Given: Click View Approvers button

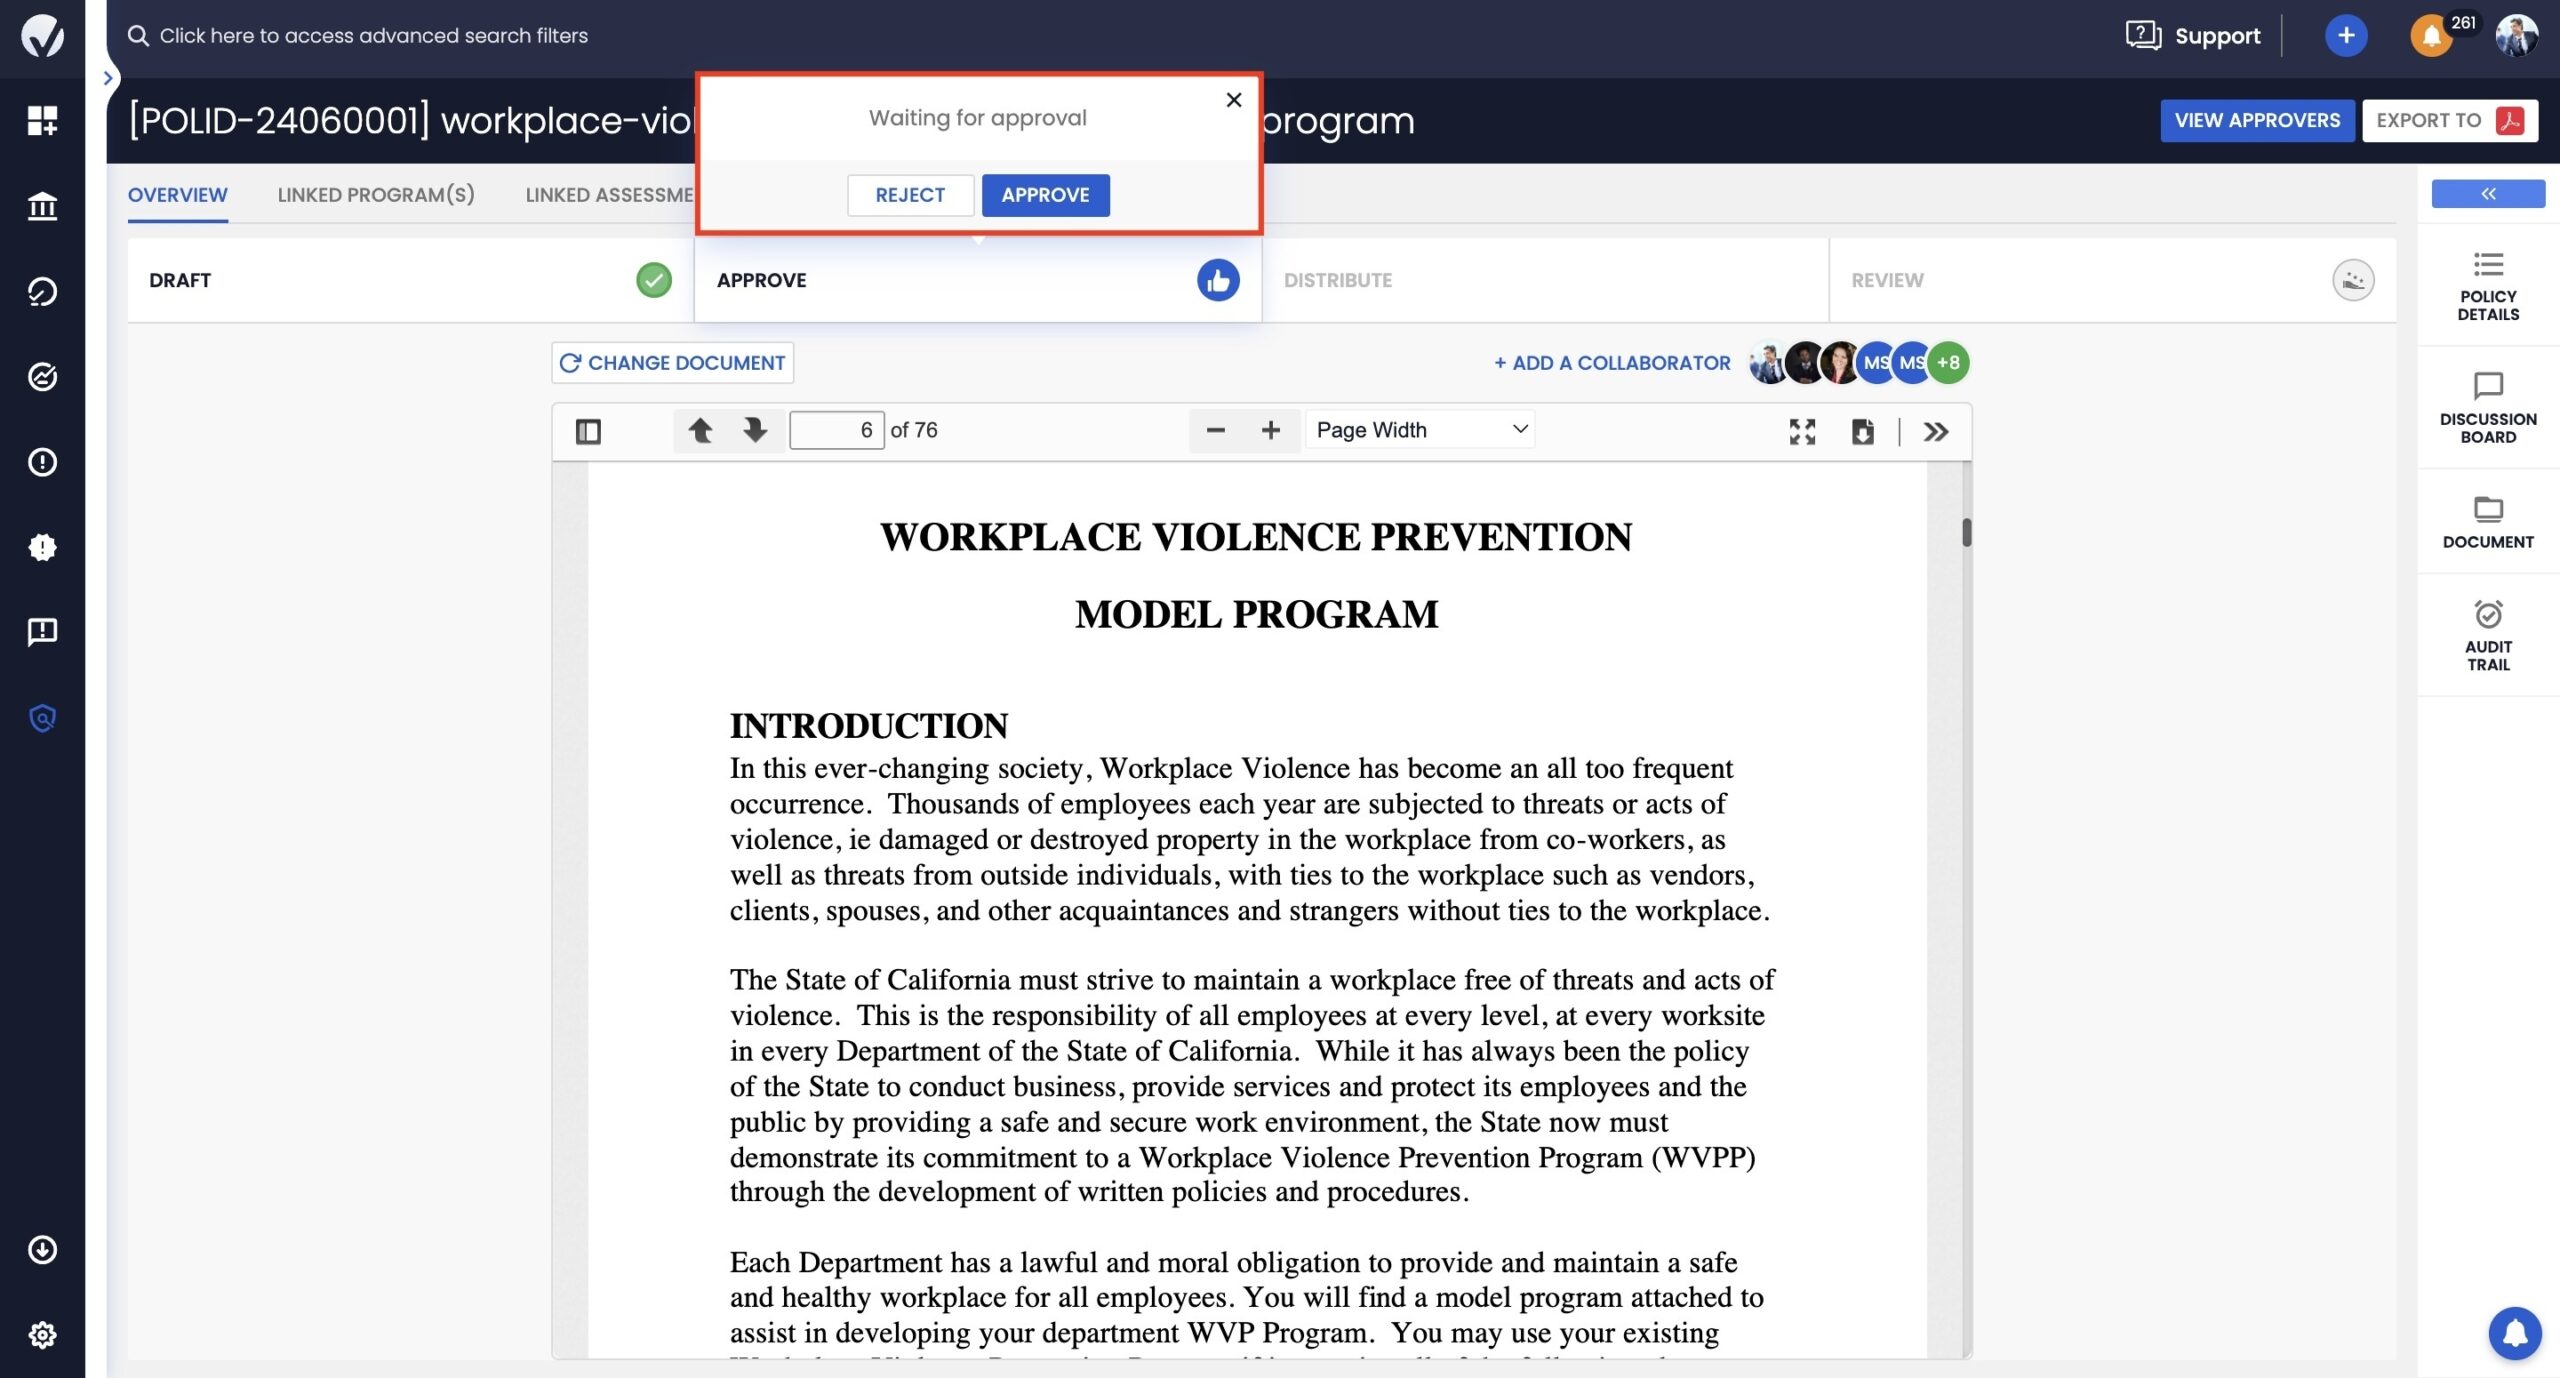Looking at the screenshot, I should (2257, 121).
